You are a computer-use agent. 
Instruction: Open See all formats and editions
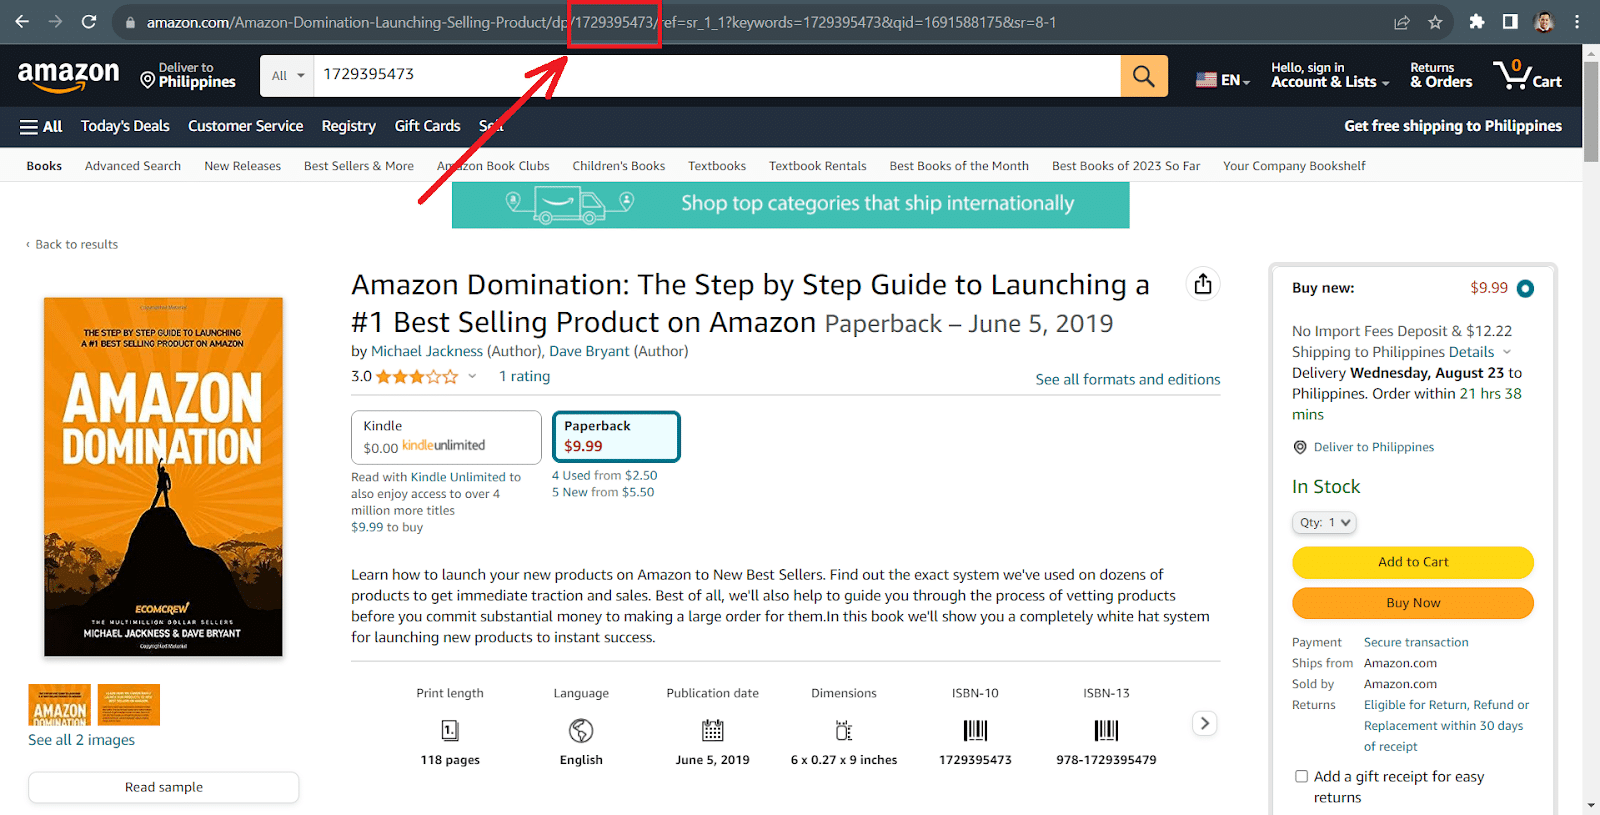[1128, 379]
